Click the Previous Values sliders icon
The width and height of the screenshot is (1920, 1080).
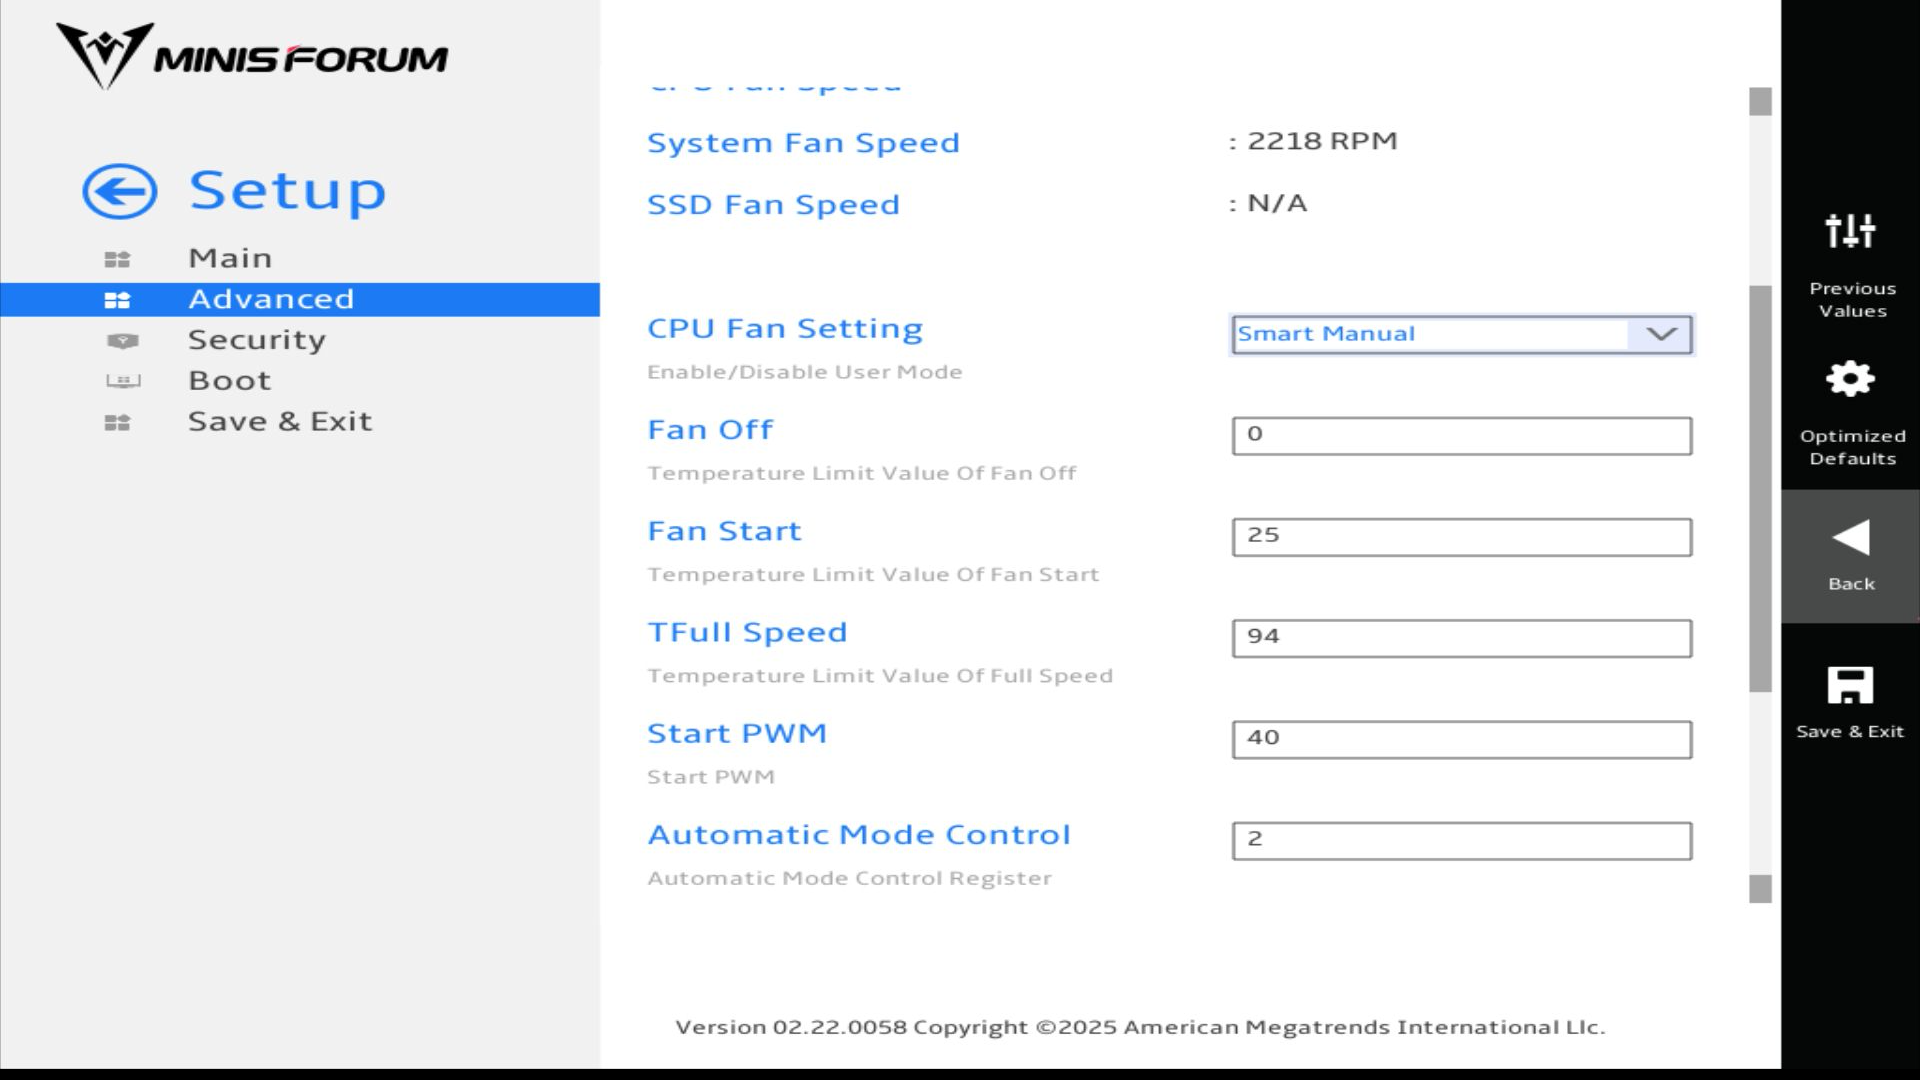[1850, 231]
